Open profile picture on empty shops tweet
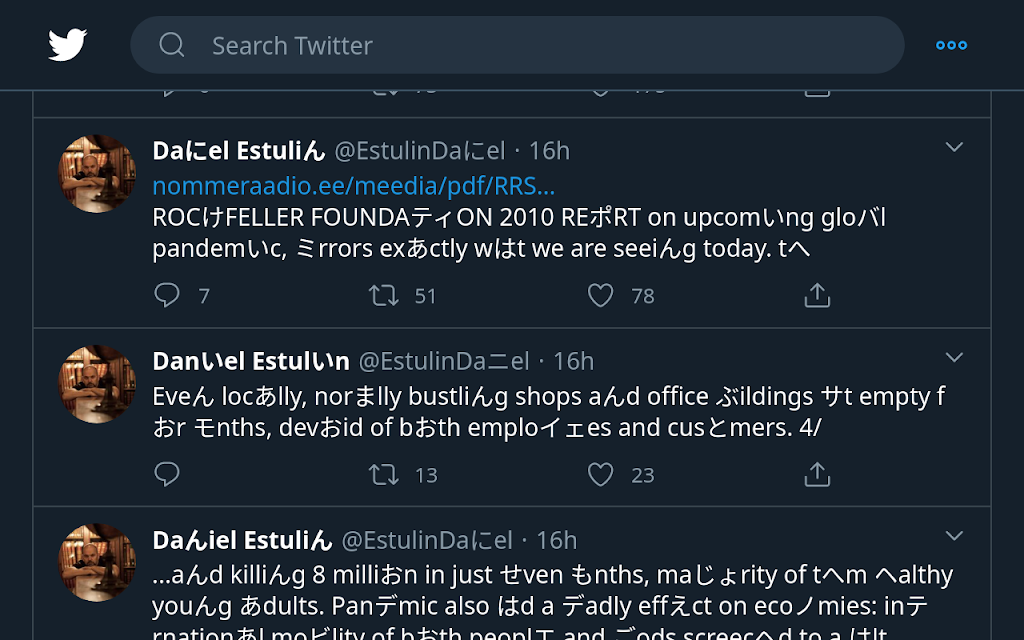Viewport: 1024px width, 640px height. pyautogui.click(x=97, y=383)
